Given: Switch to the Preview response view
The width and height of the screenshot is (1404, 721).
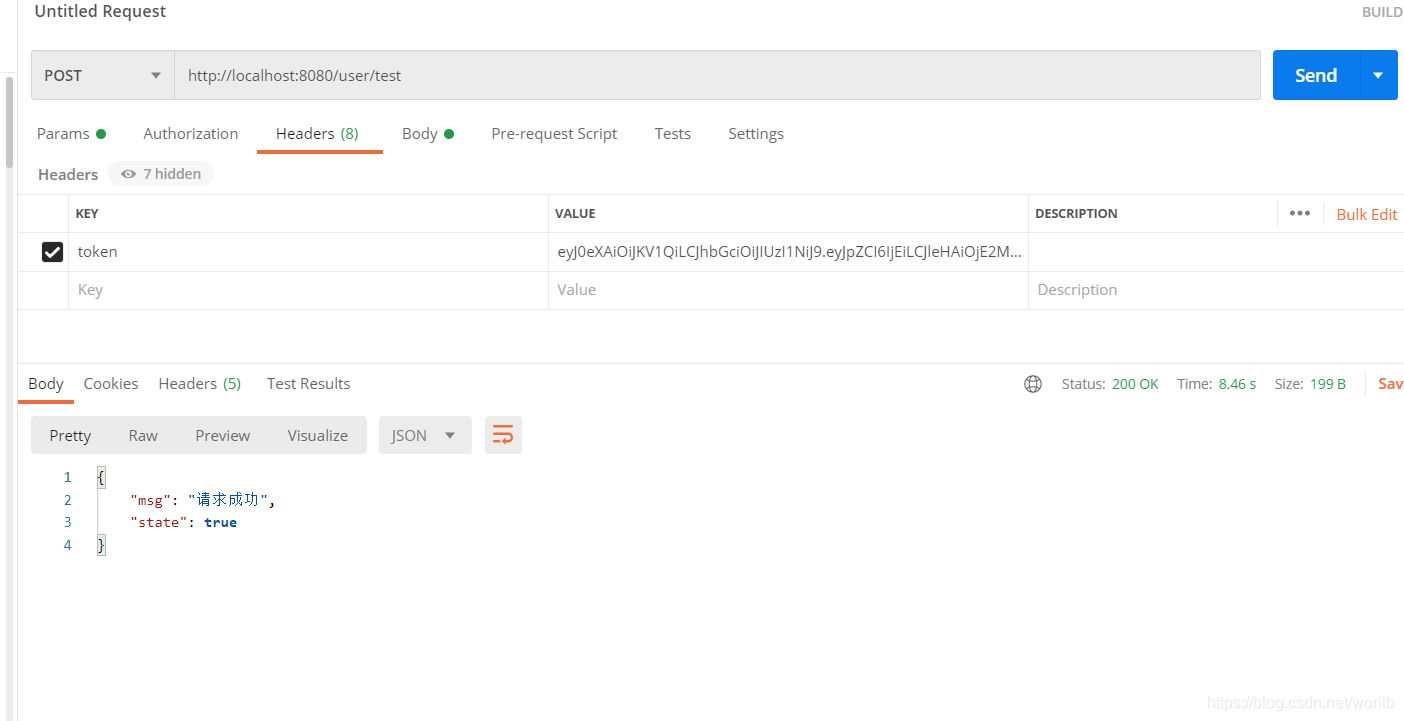Looking at the screenshot, I should [223, 435].
